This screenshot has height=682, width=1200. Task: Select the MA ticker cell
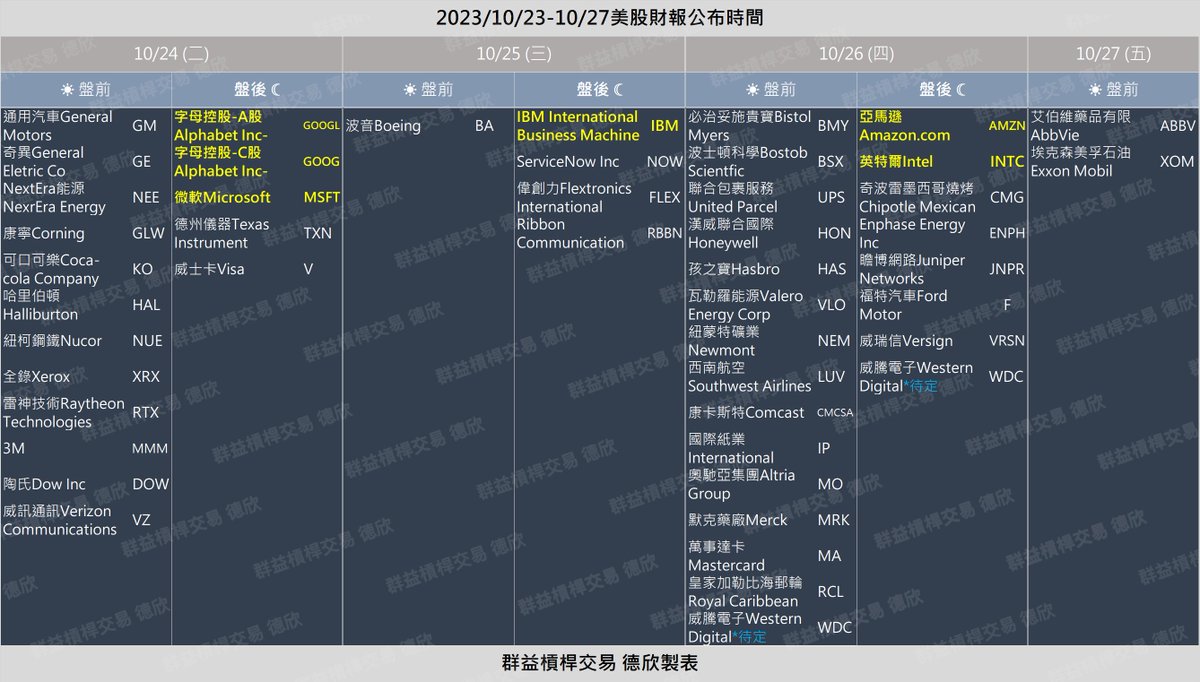coord(830,556)
